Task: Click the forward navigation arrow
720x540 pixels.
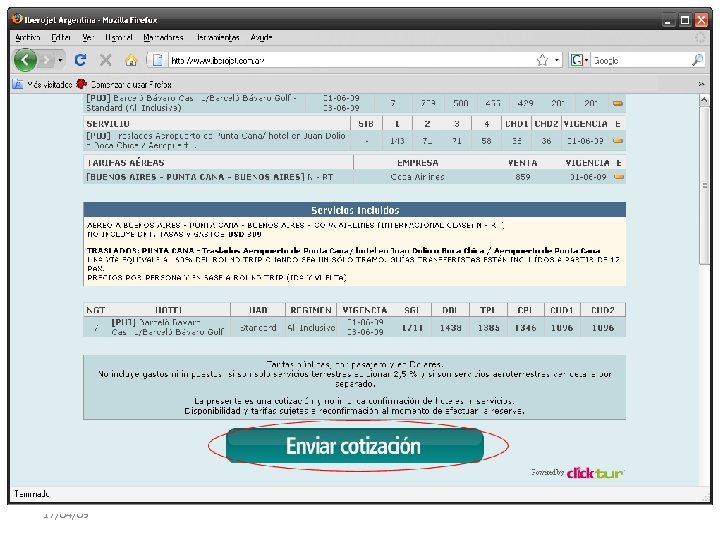Action: tap(46, 60)
